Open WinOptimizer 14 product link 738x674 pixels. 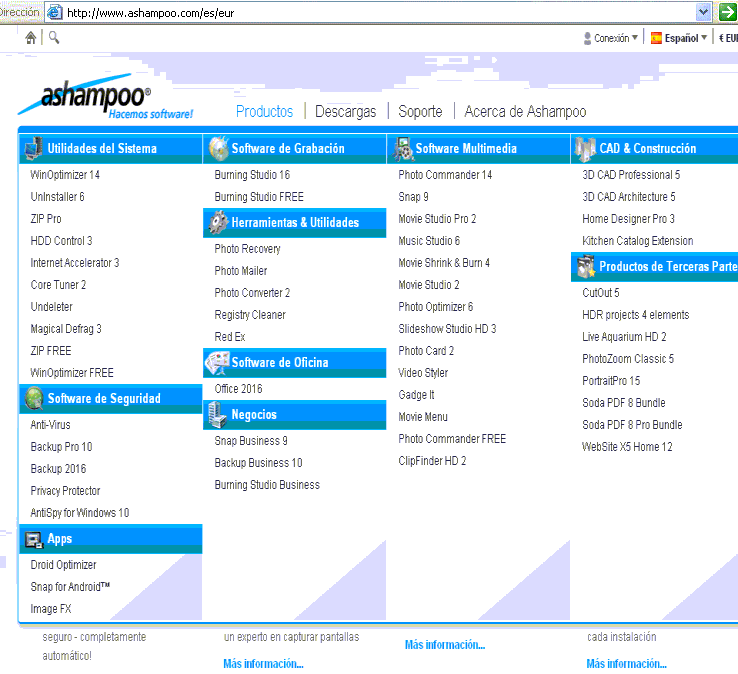pos(65,175)
